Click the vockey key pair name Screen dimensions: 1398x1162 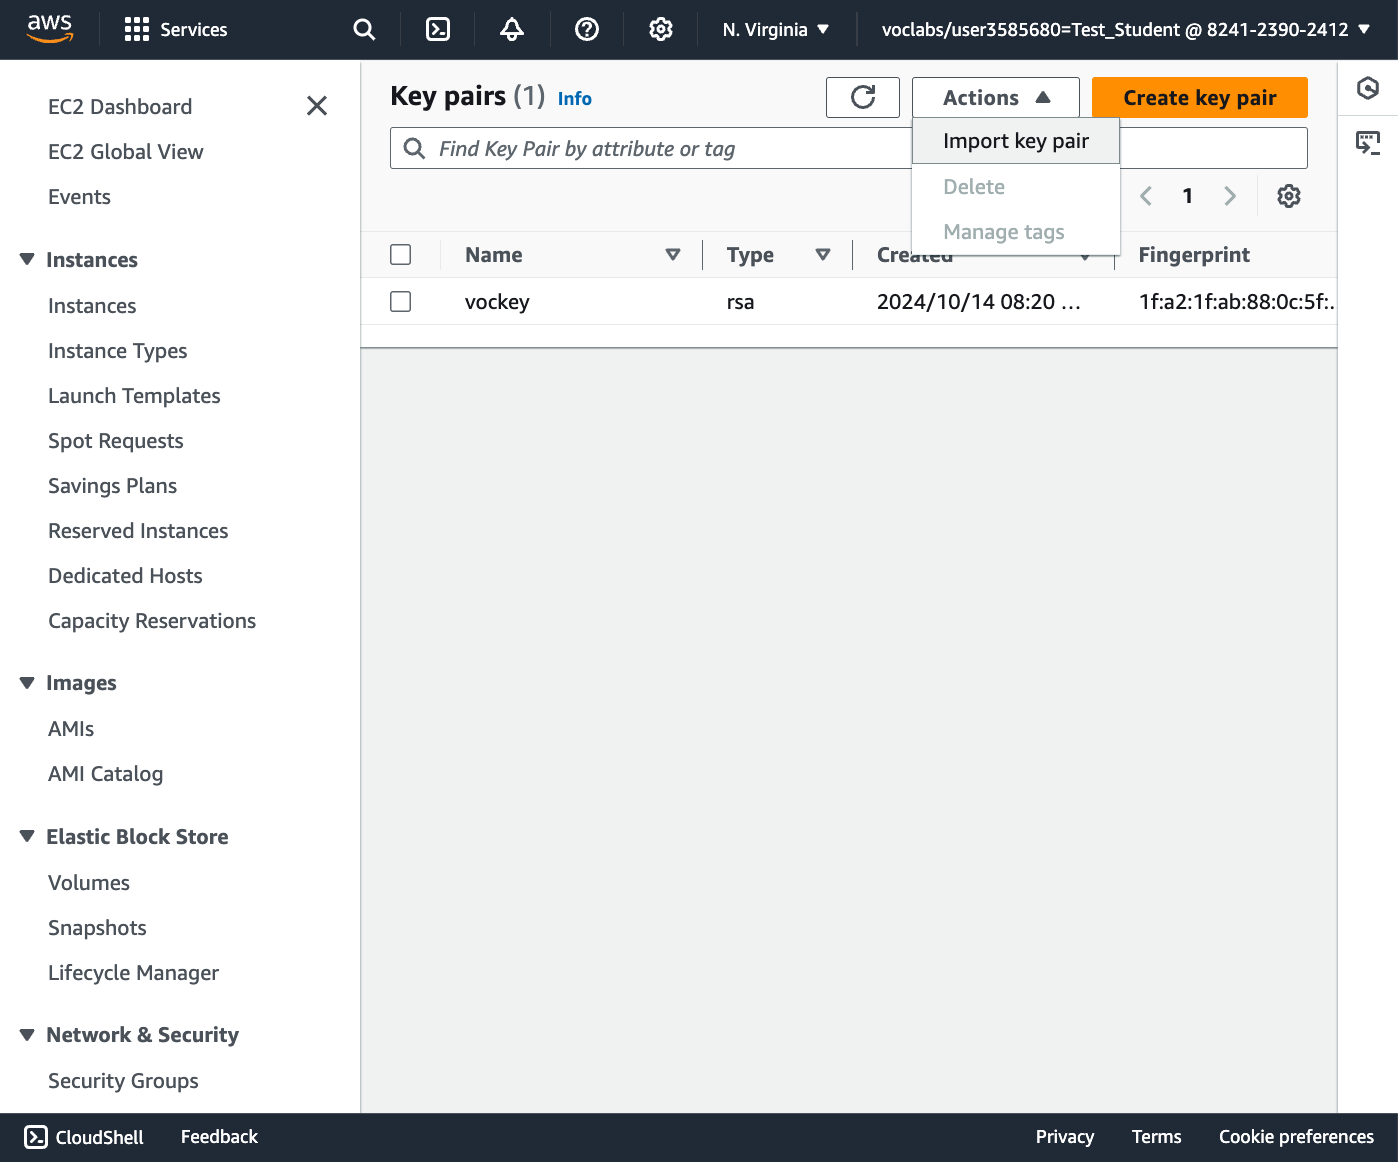coord(497,302)
